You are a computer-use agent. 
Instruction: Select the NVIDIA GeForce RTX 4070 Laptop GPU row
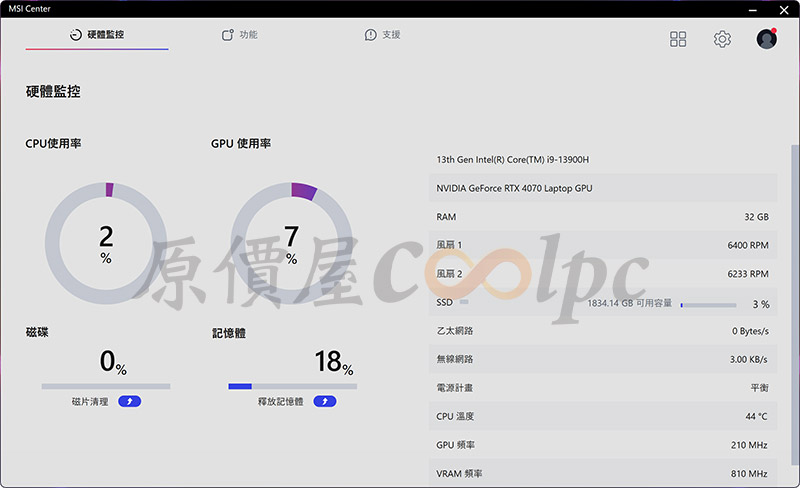pyautogui.click(x=603, y=188)
